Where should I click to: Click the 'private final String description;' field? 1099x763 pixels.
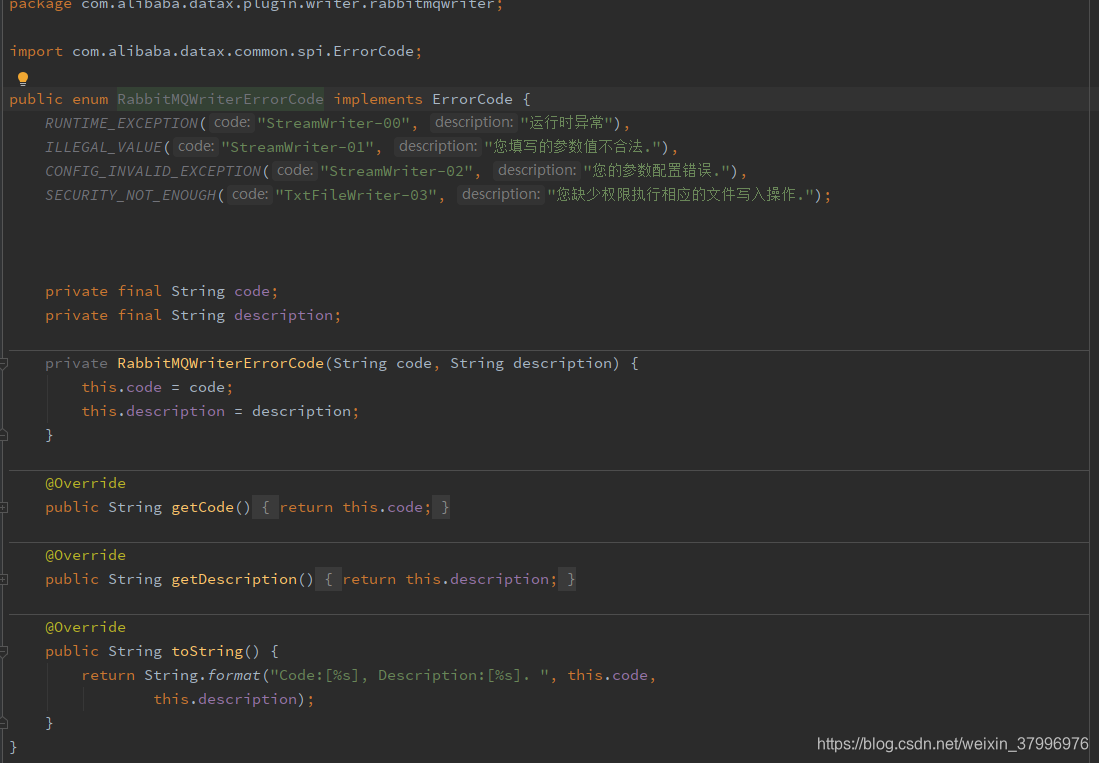point(193,315)
